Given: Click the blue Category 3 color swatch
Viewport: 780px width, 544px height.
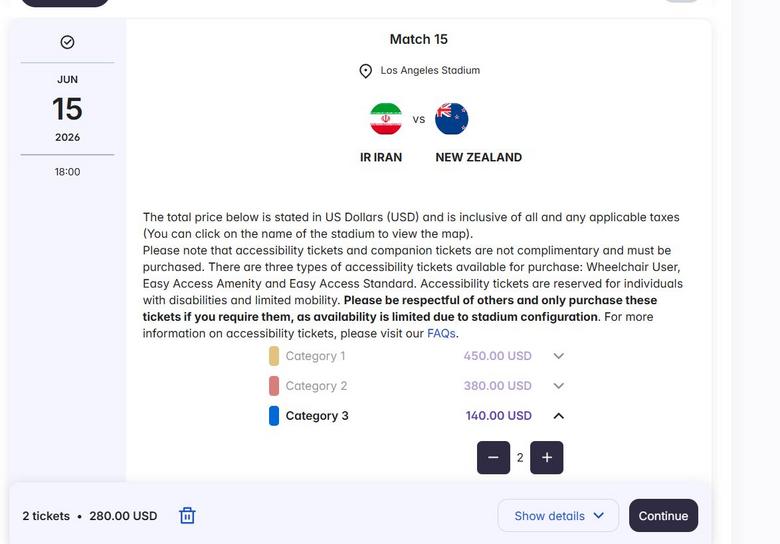Looking at the screenshot, I should coord(274,416).
